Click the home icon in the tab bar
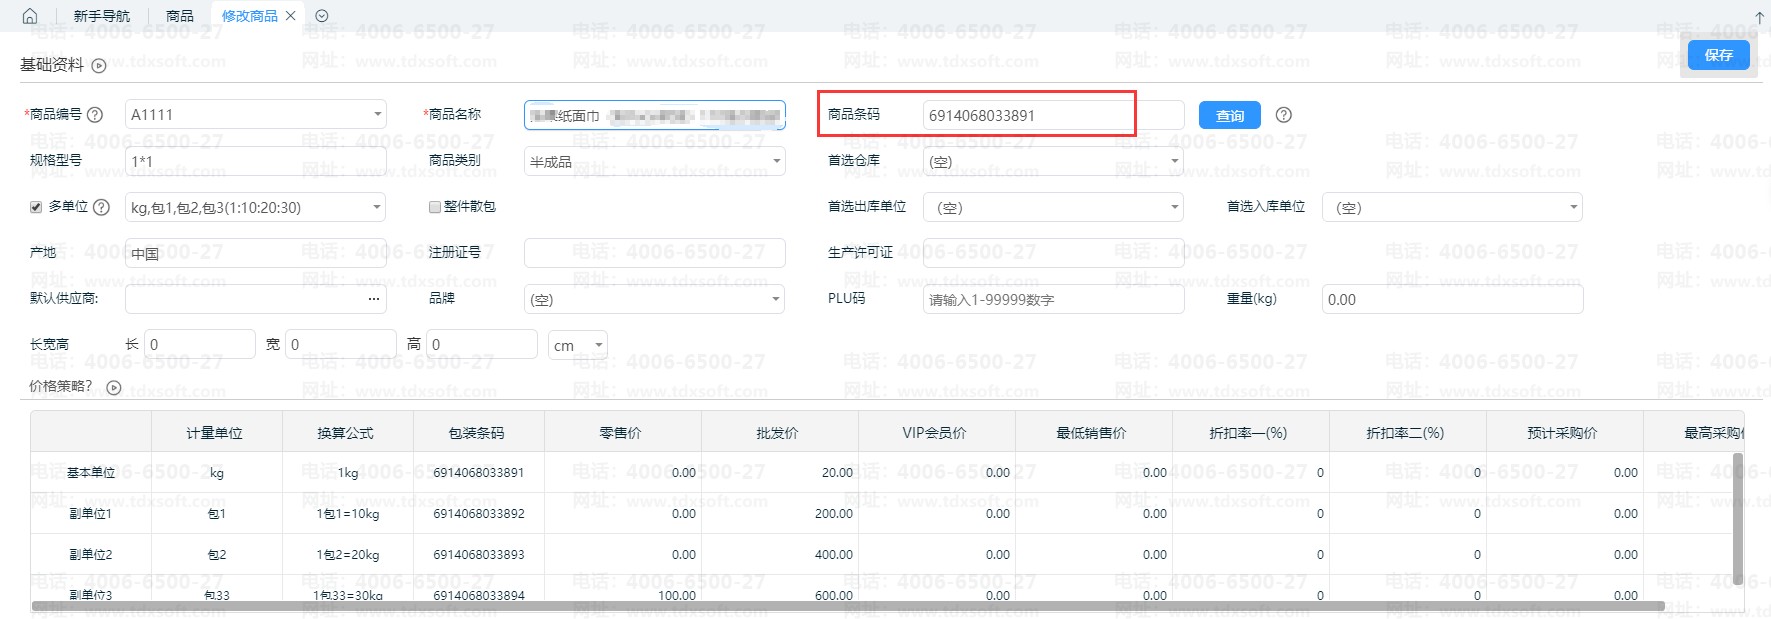Image resolution: width=1771 pixels, height=619 pixels. click(x=30, y=16)
